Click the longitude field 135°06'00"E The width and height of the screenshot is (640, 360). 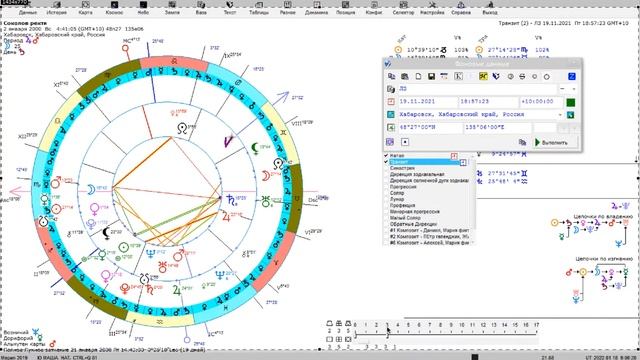point(497,128)
